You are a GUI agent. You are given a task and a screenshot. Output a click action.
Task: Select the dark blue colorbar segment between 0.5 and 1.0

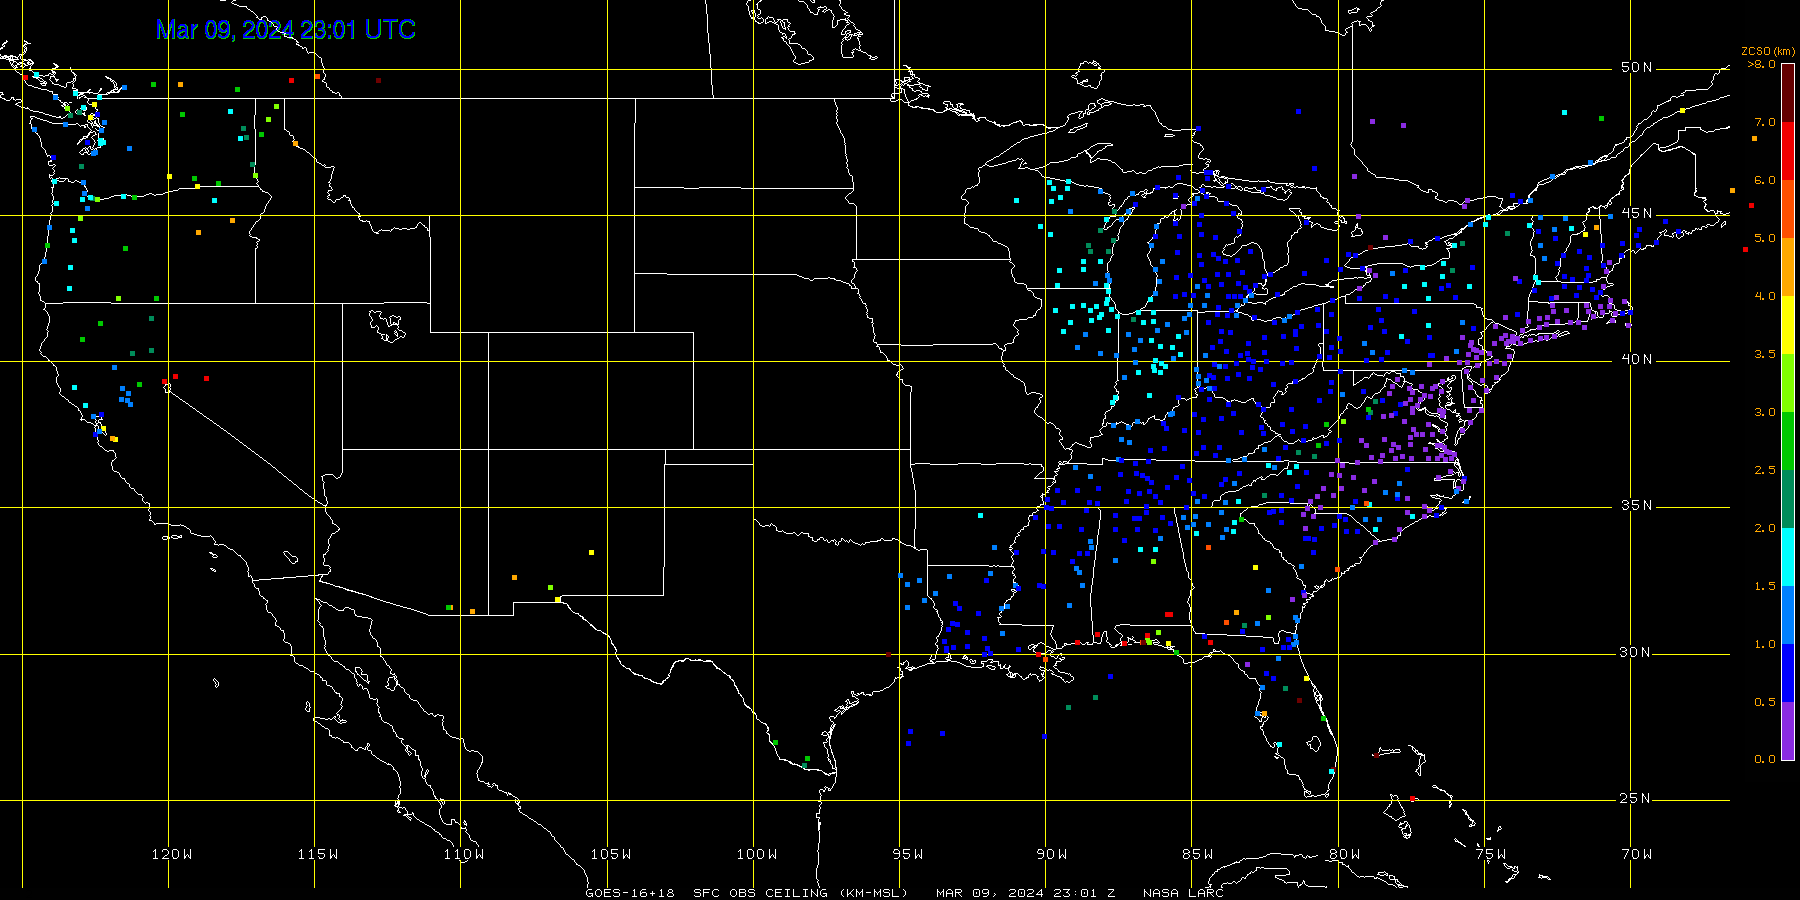point(1788,673)
